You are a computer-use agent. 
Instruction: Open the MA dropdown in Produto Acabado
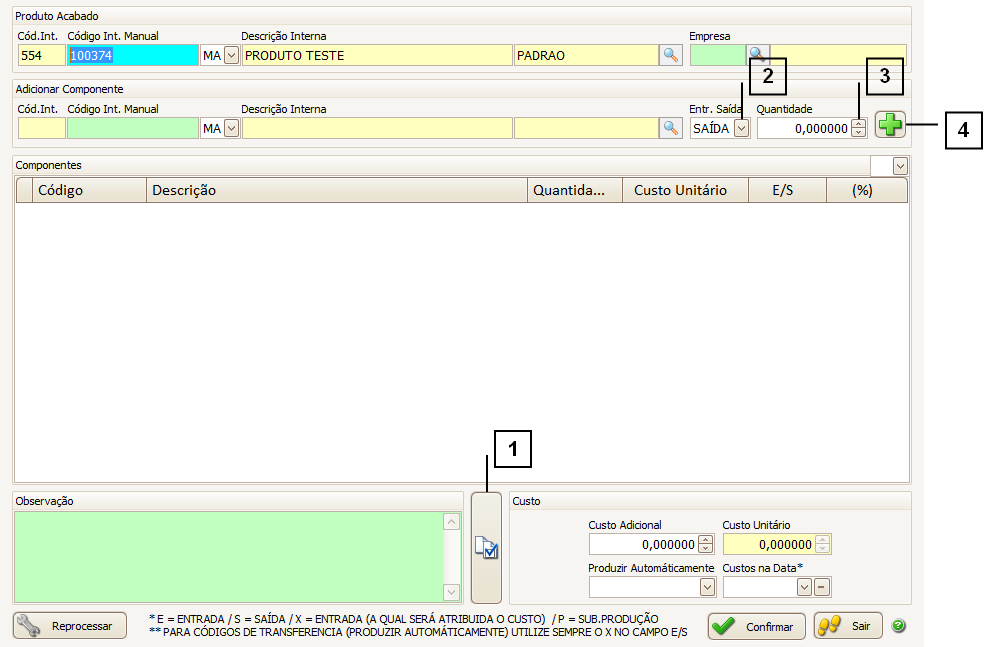click(232, 56)
